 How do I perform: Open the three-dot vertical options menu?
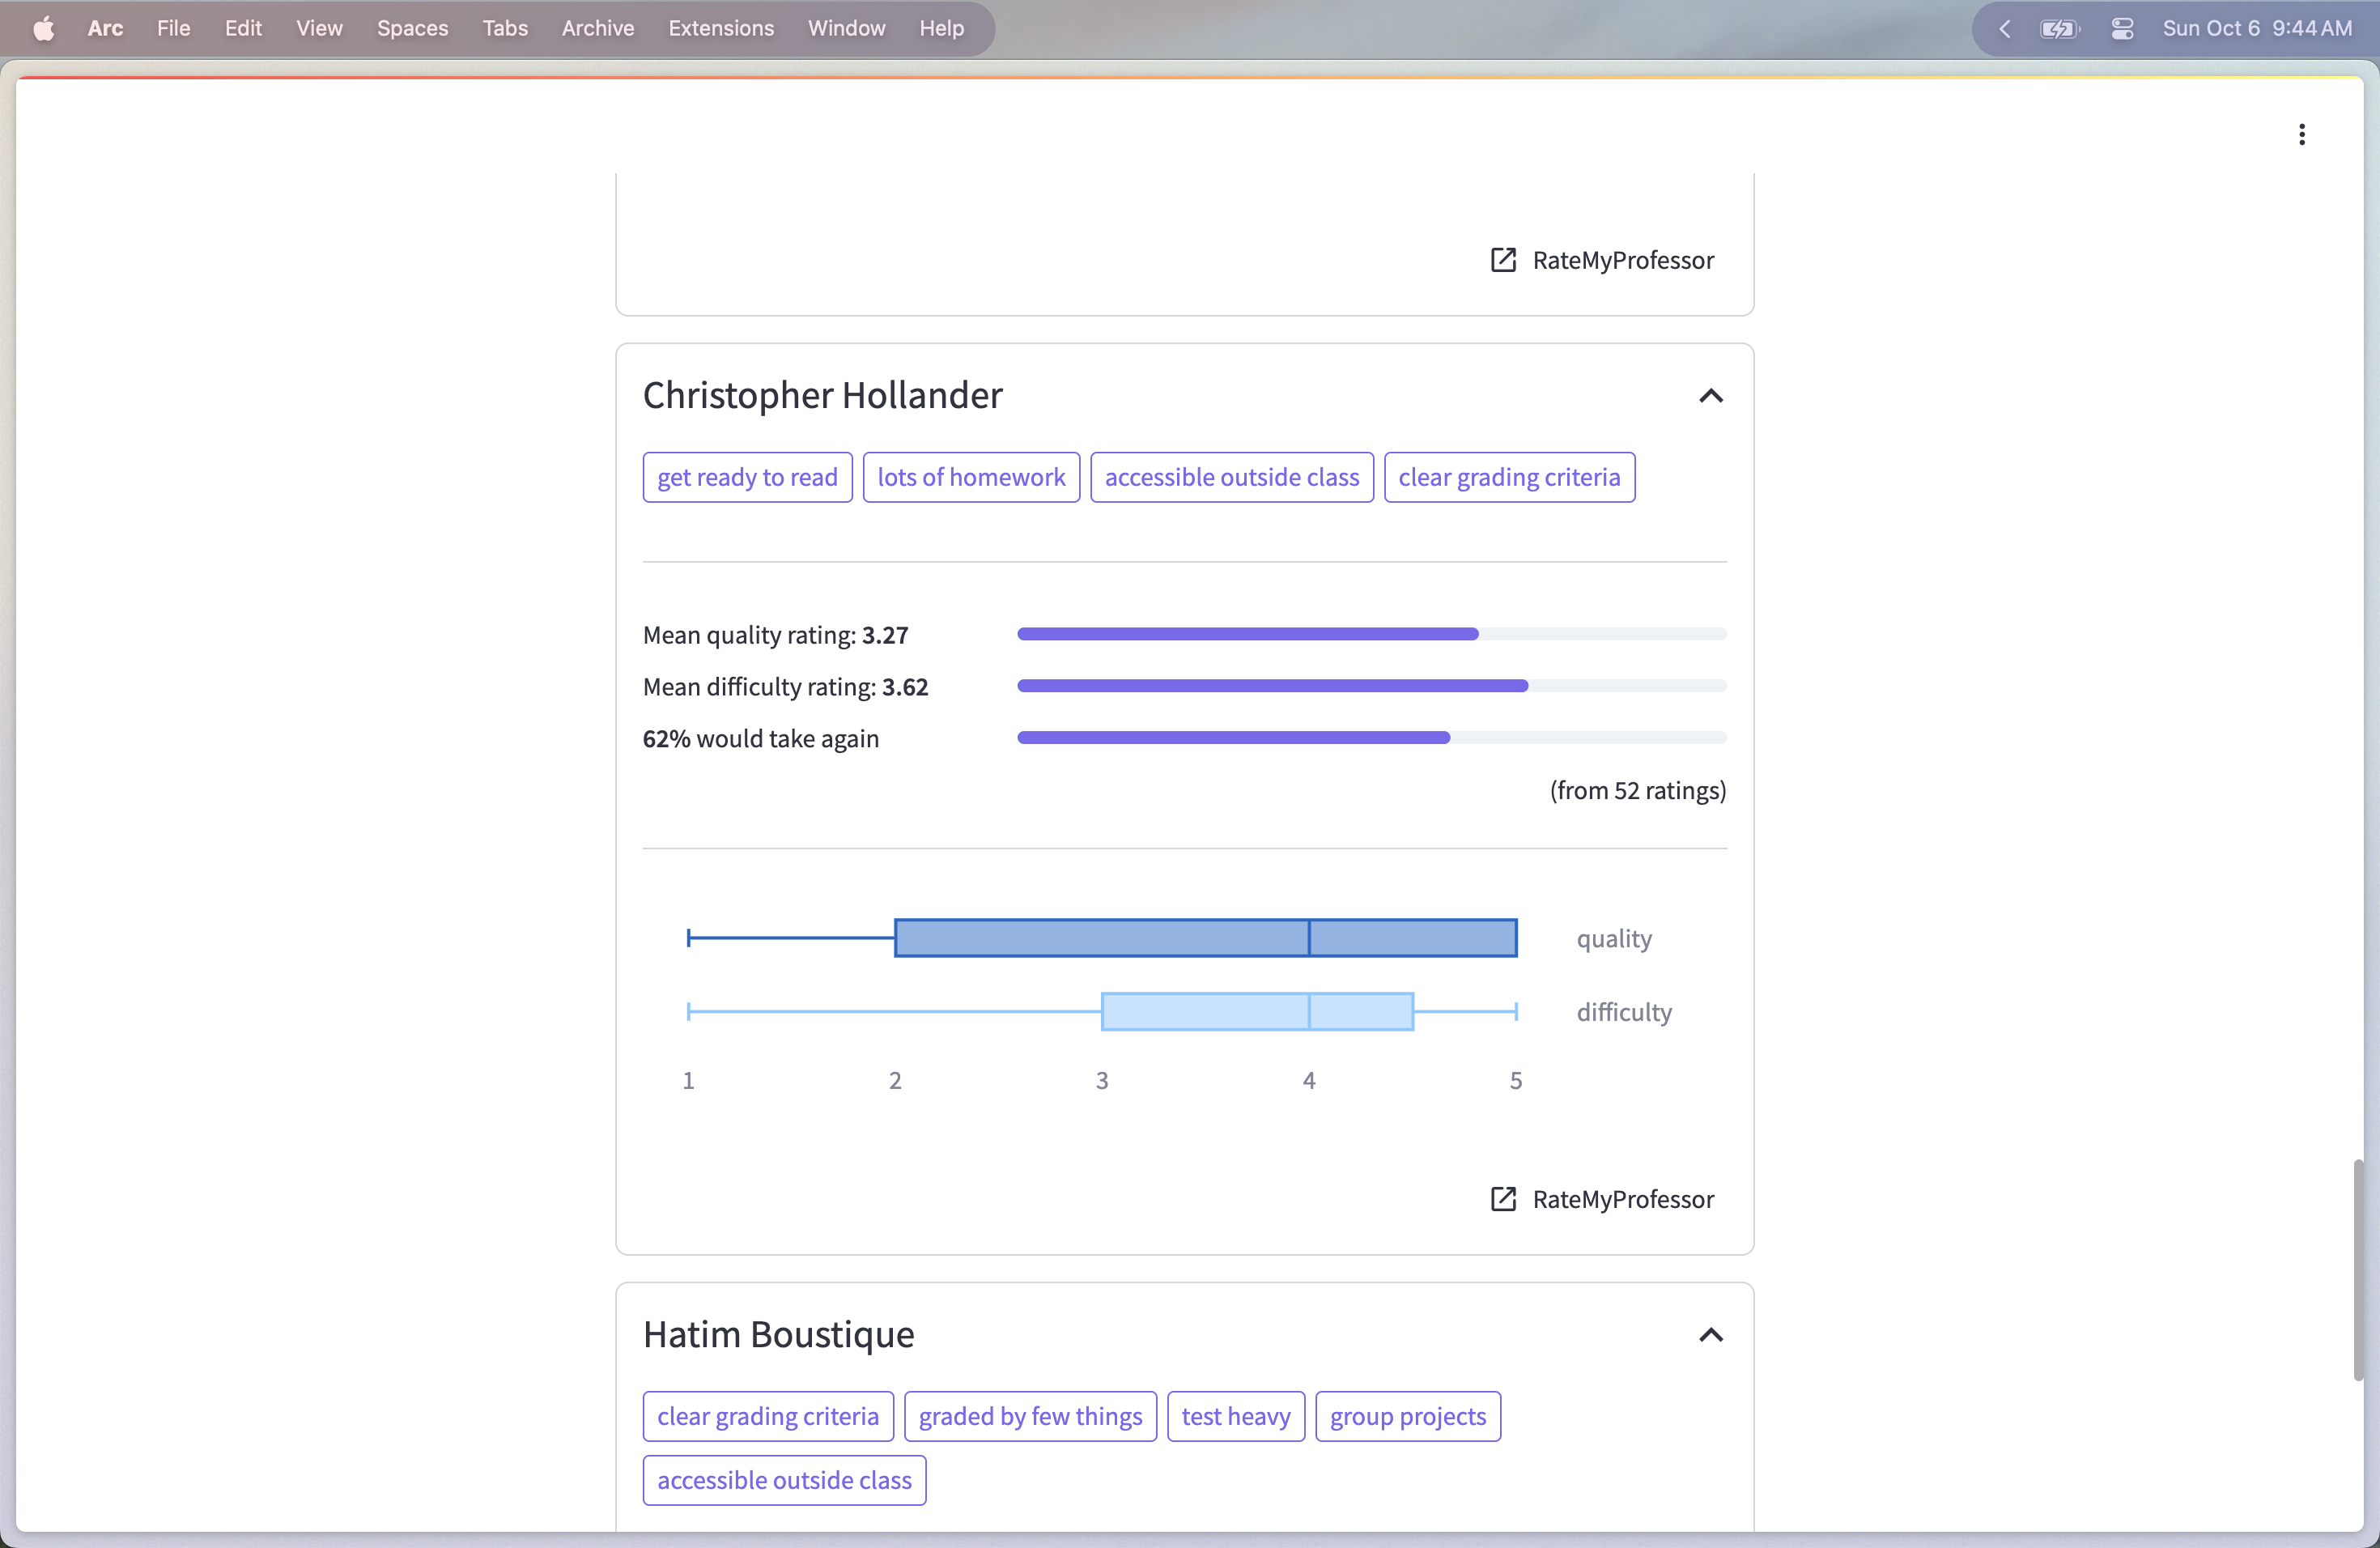[x=2301, y=135]
